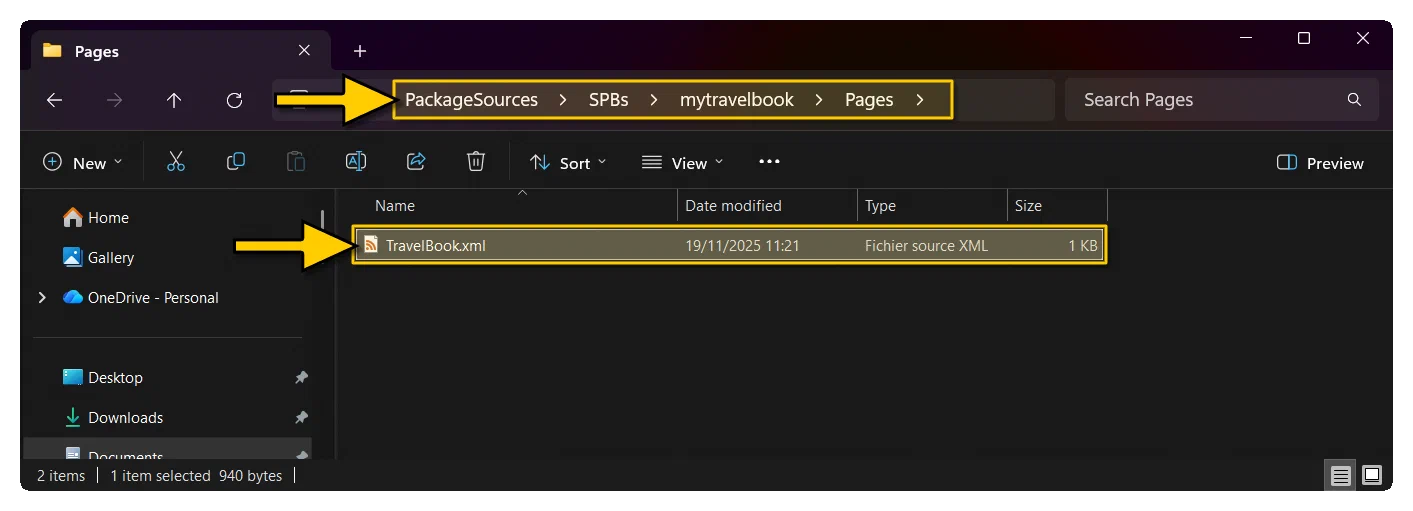Click the TravelBook.xml file icon
The width and height of the screenshot is (1413, 511).
click(x=371, y=245)
